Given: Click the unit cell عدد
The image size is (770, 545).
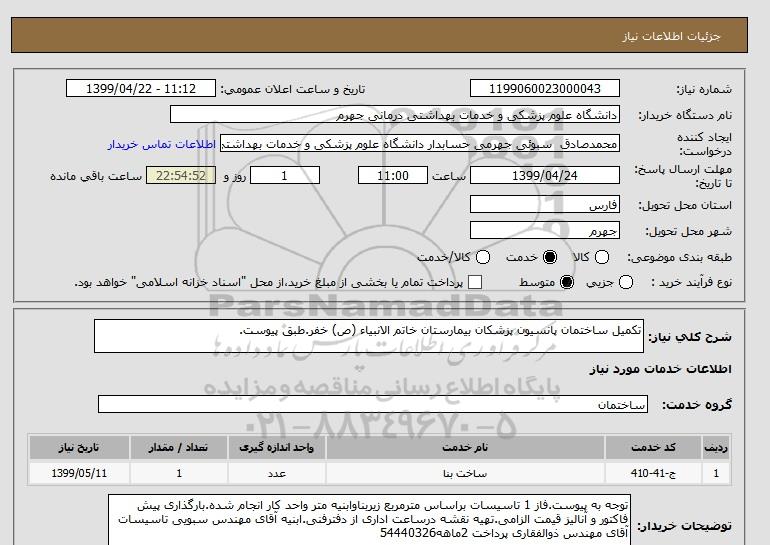Looking at the screenshot, I should tap(276, 473).
